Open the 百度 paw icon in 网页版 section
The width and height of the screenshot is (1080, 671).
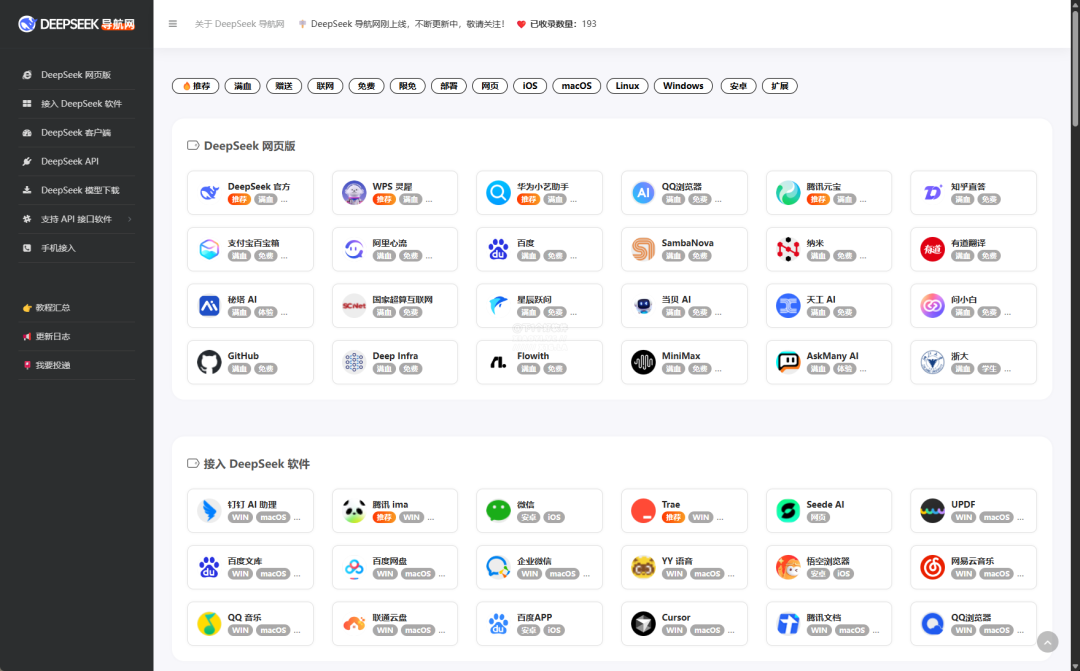(499, 249)
